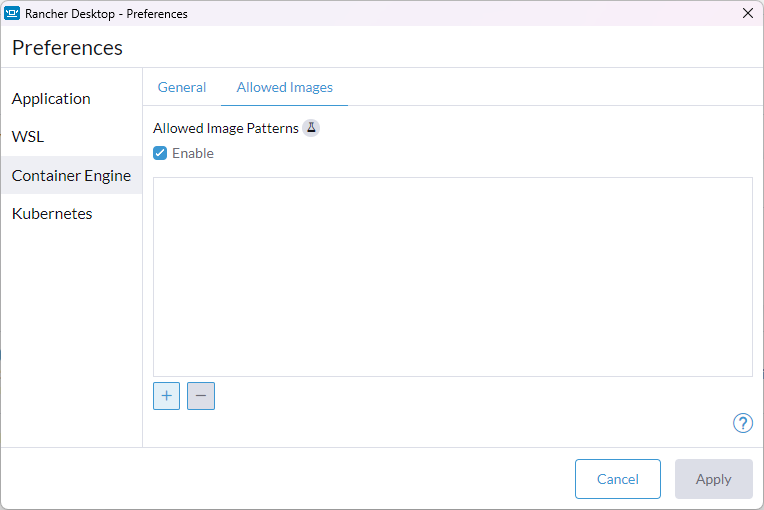Go to the WSL settings section
Screen dimensions: 764x510
pos(28,137)
